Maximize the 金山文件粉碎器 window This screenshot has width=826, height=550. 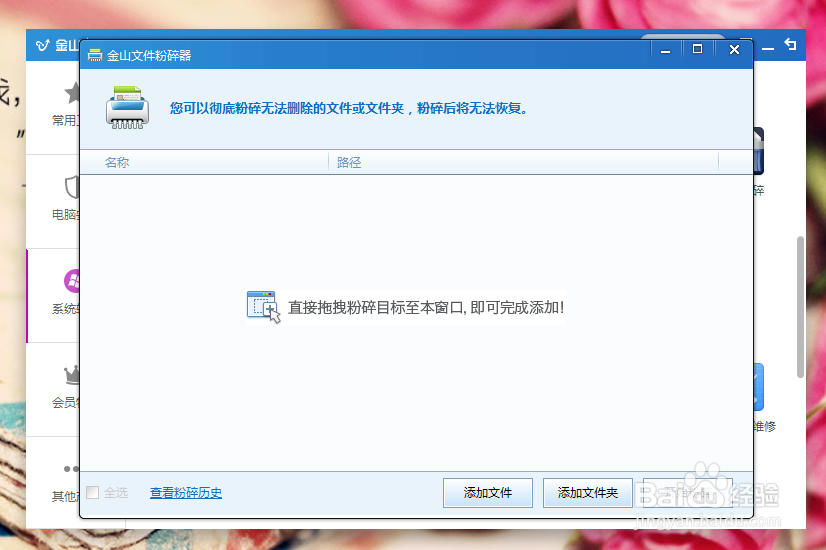(x=697, y=50)
